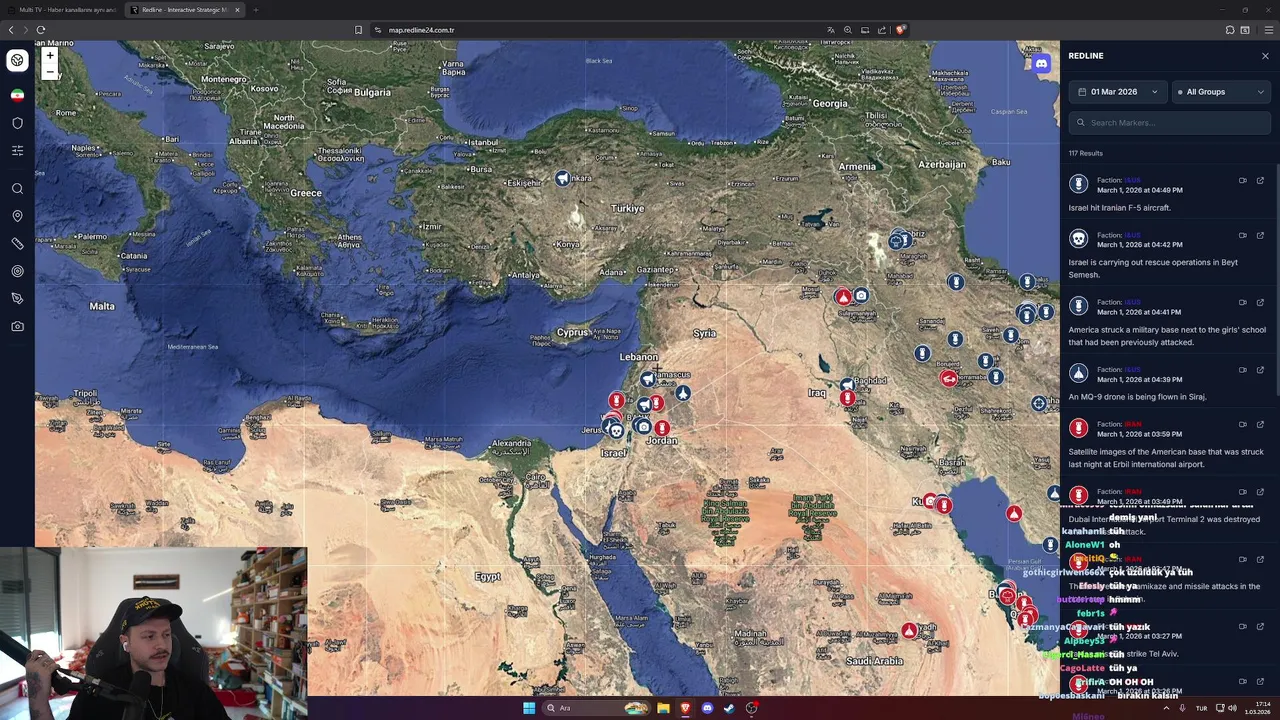The image size is (1280, 720).
Task: Click the Discord icon on the map
Action: (1041, 64)
